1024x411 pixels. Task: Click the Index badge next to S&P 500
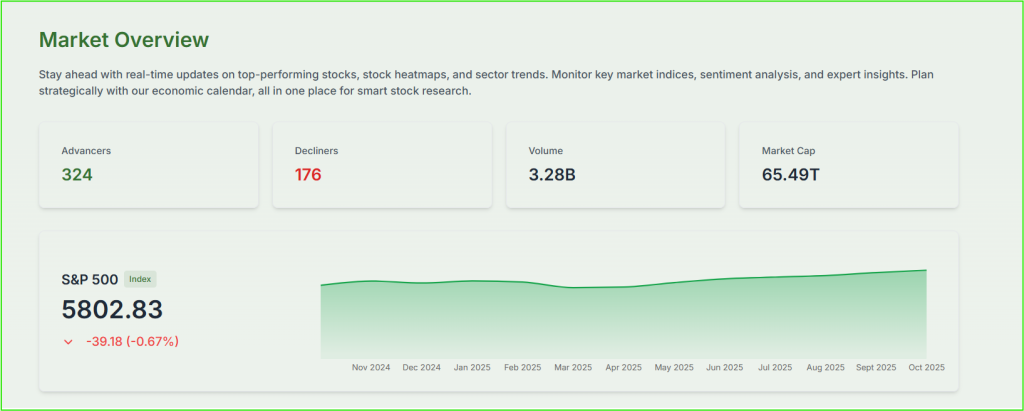(140, 279)
